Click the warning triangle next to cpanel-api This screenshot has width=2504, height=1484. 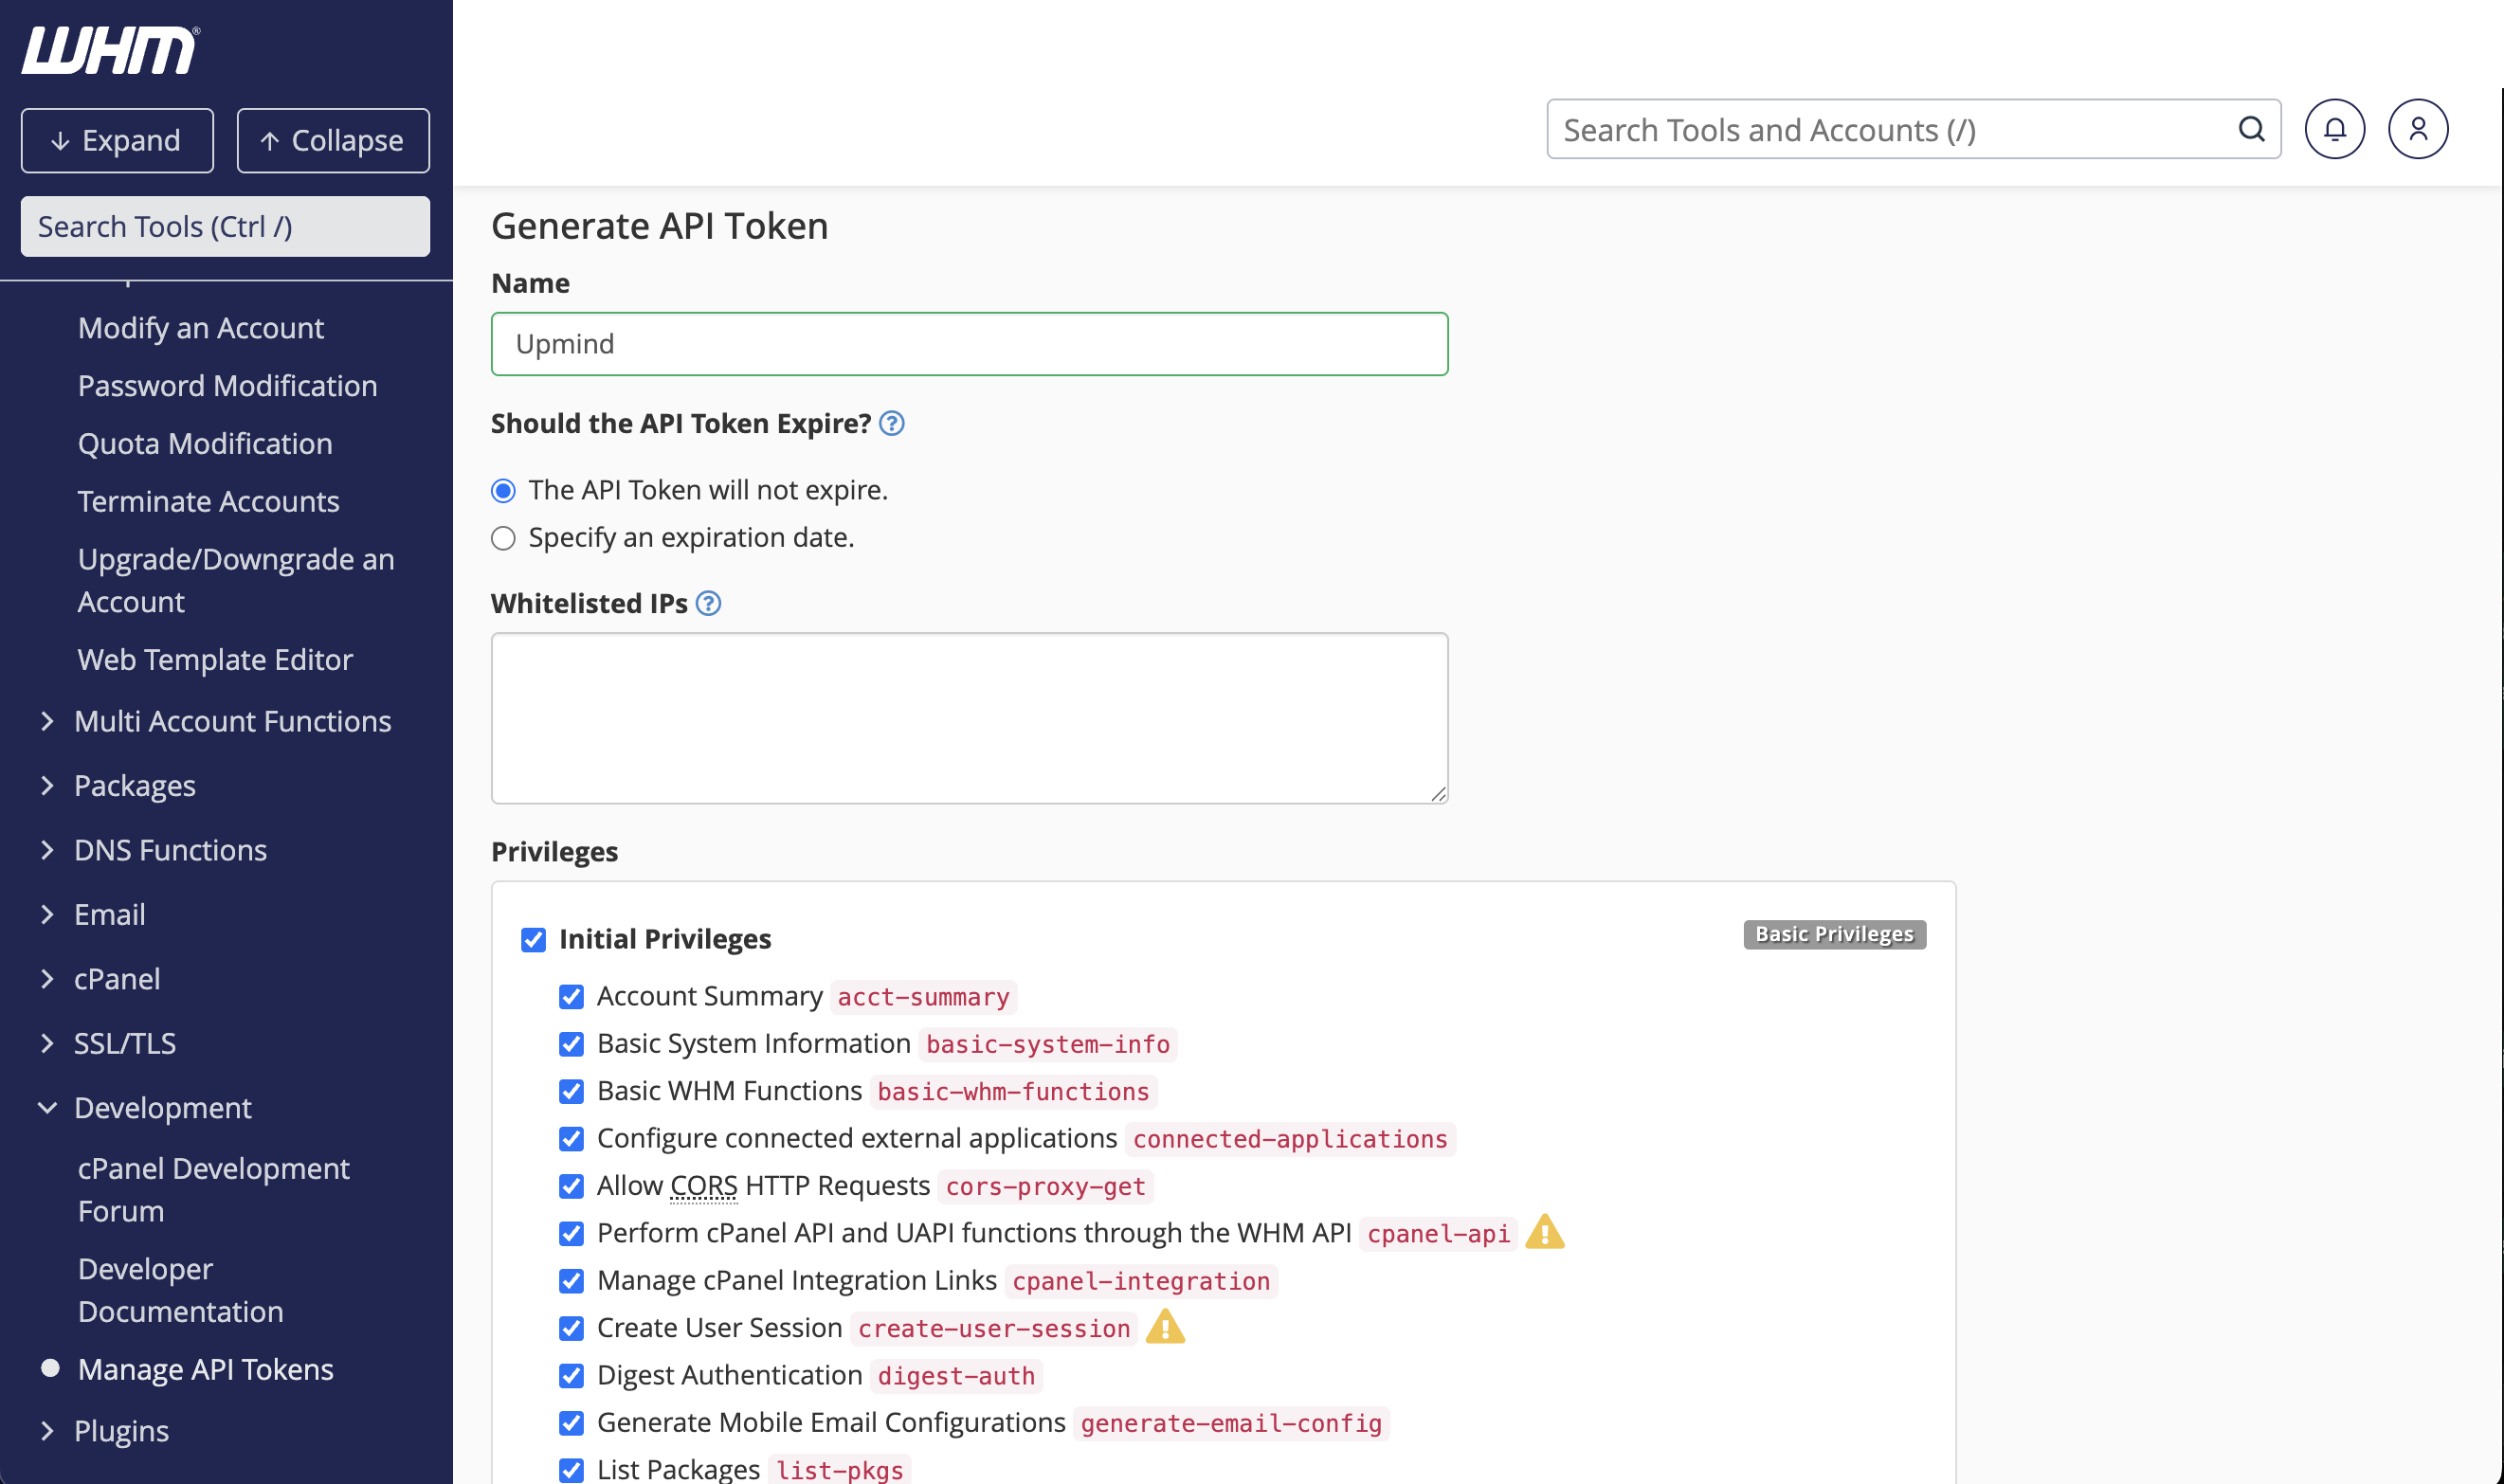tap(1544, 1232)
